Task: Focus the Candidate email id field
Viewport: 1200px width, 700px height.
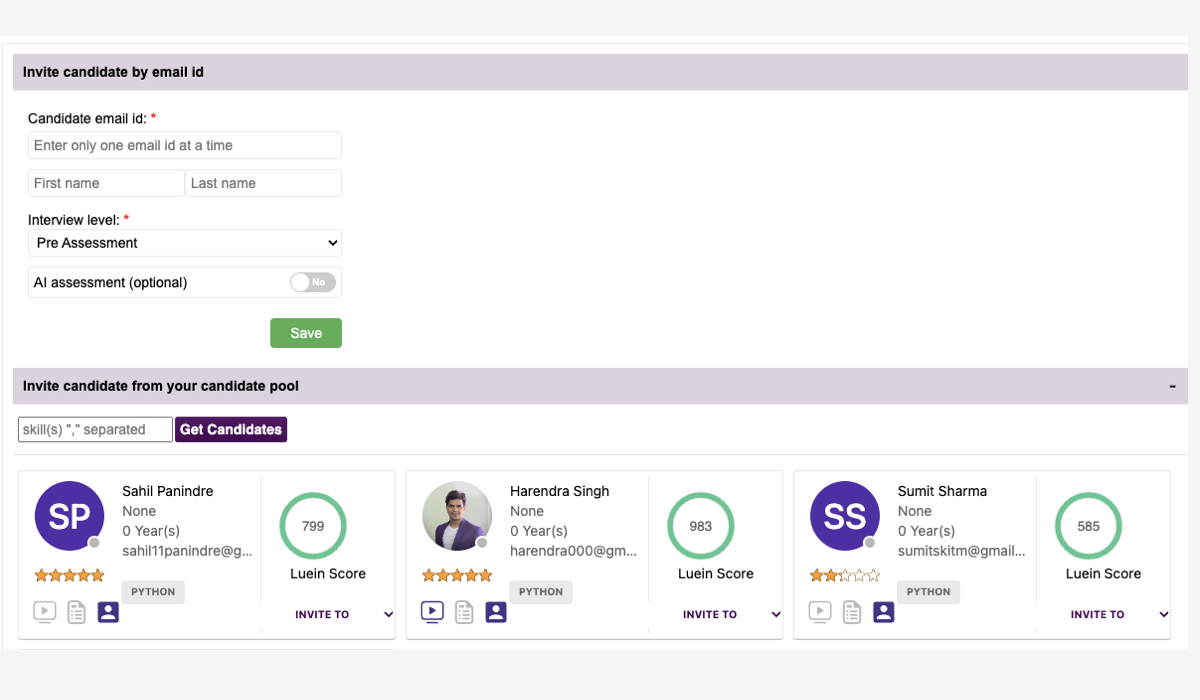Action: [x=185, y=146]
